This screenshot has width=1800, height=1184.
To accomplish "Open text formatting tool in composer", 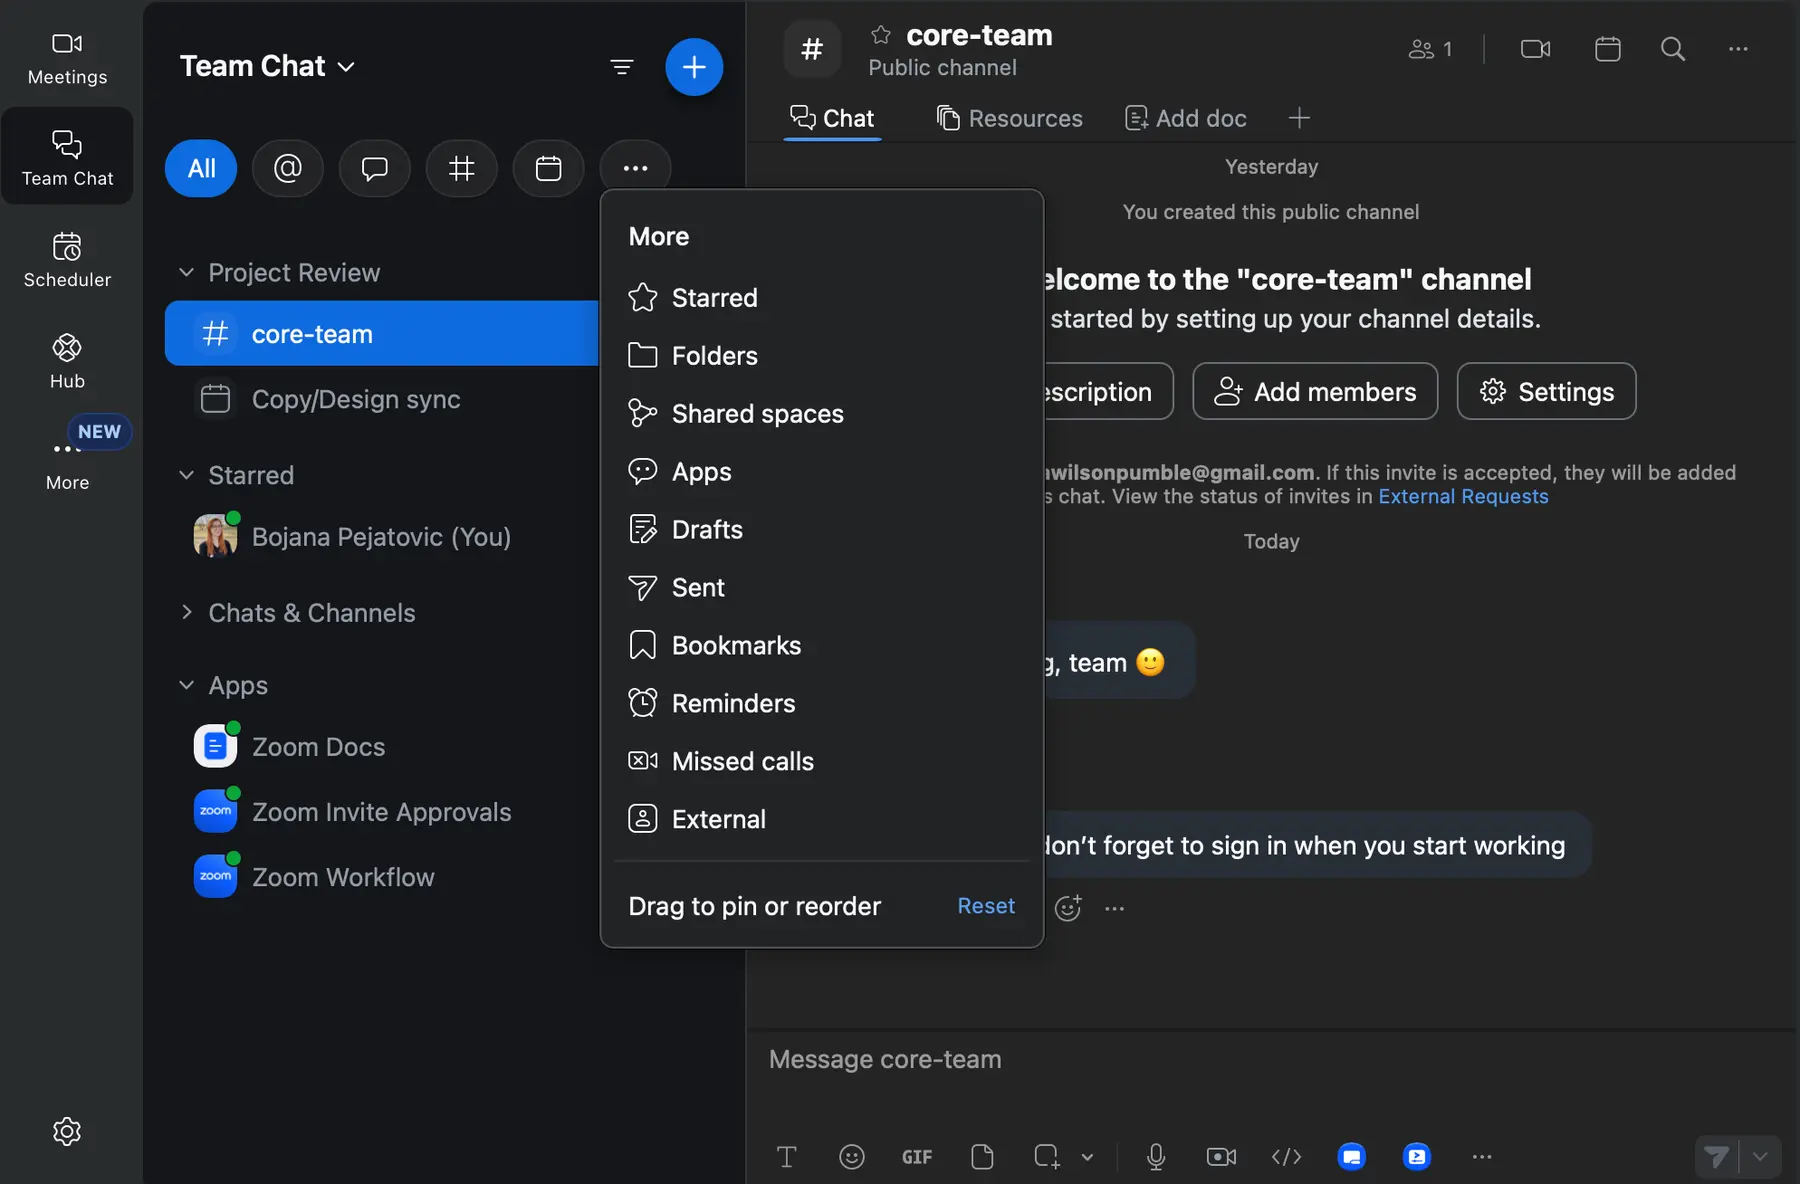I will click(787, 1157).
